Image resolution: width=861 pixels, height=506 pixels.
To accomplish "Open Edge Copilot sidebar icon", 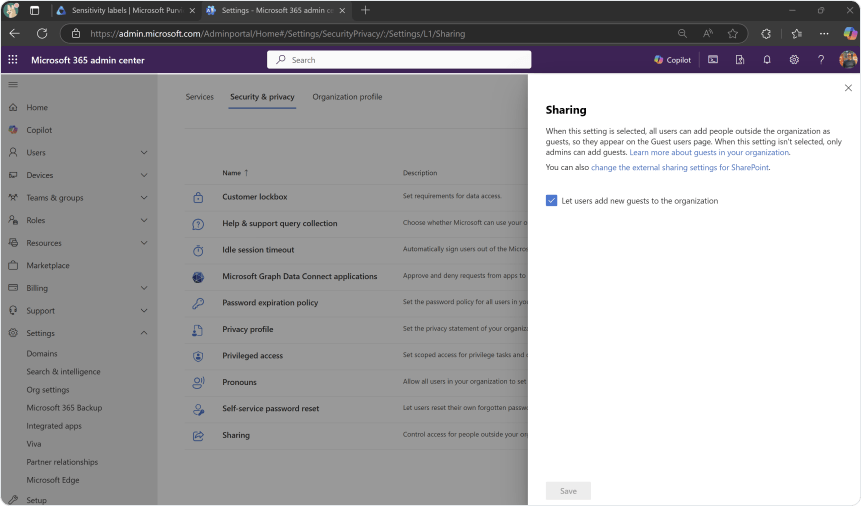I will (x=849, y=34).
